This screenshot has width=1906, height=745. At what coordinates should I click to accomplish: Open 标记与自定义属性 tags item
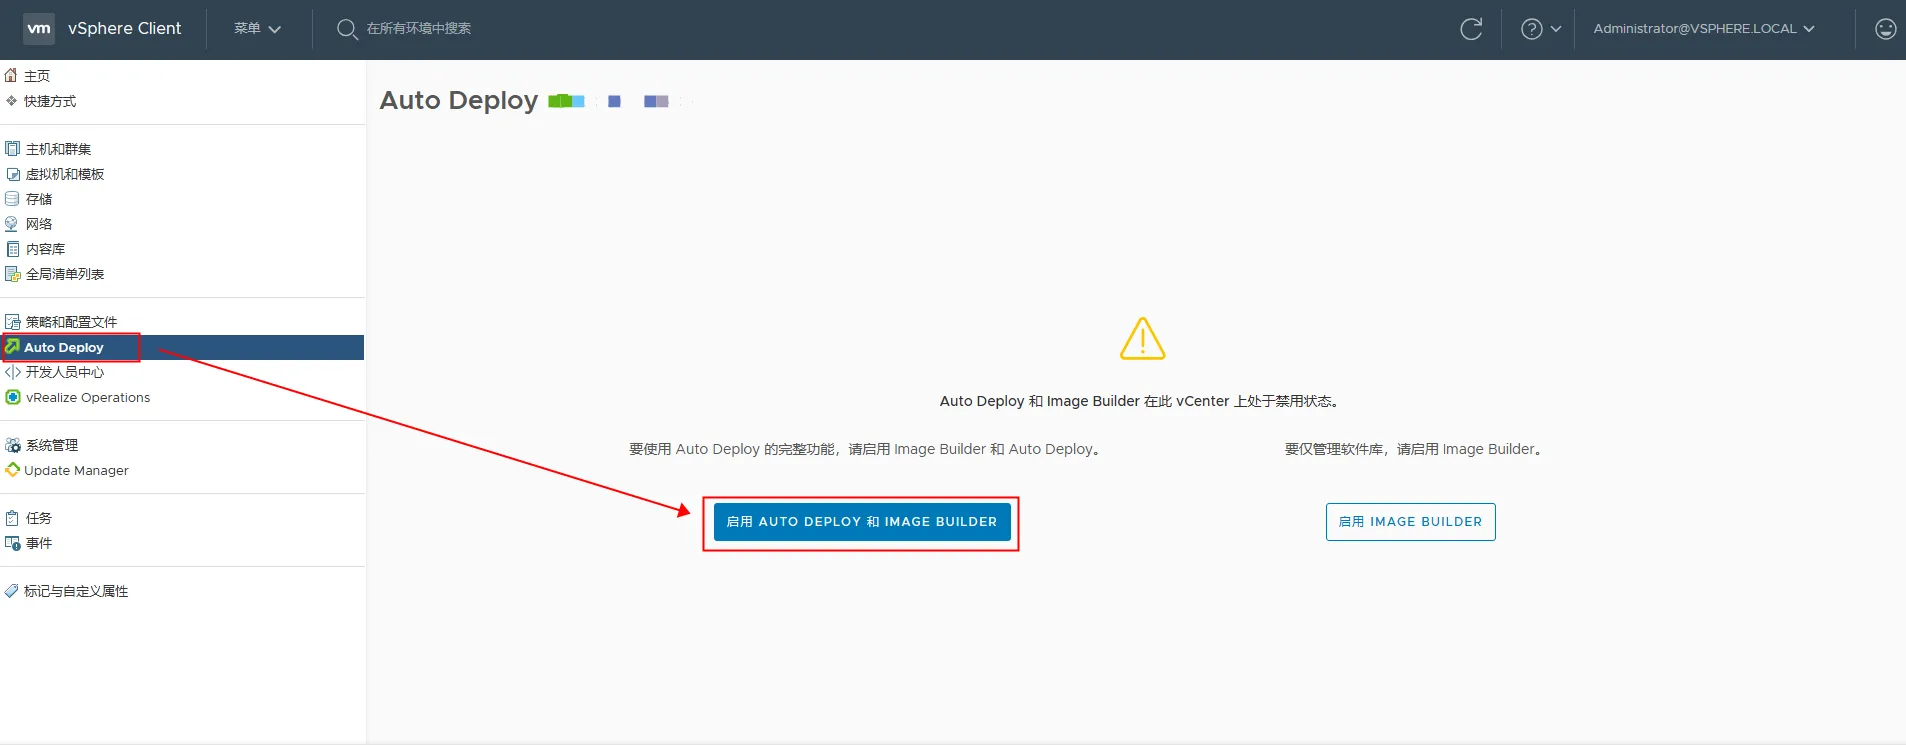[75, 591]
